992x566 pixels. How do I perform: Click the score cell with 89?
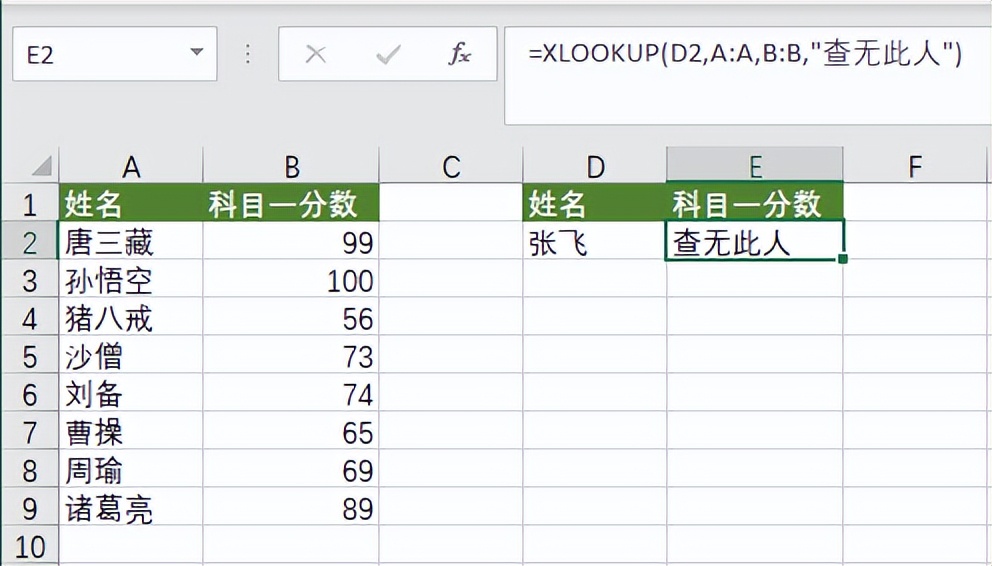click(291, 507)
